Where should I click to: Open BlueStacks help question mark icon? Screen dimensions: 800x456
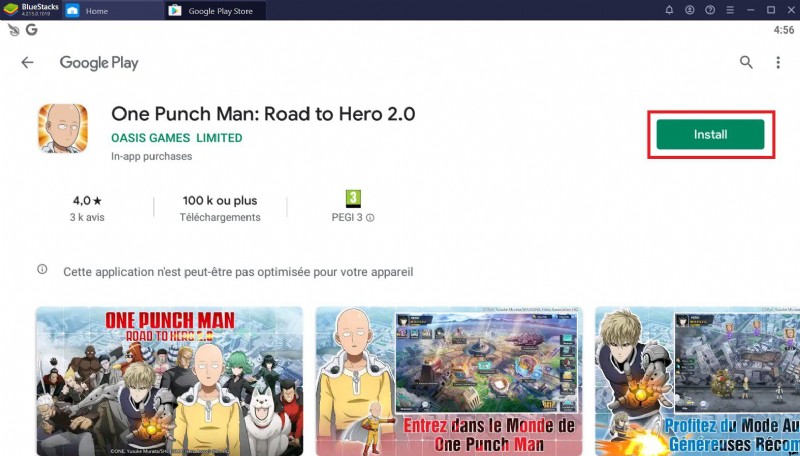[x=711, y=10]
